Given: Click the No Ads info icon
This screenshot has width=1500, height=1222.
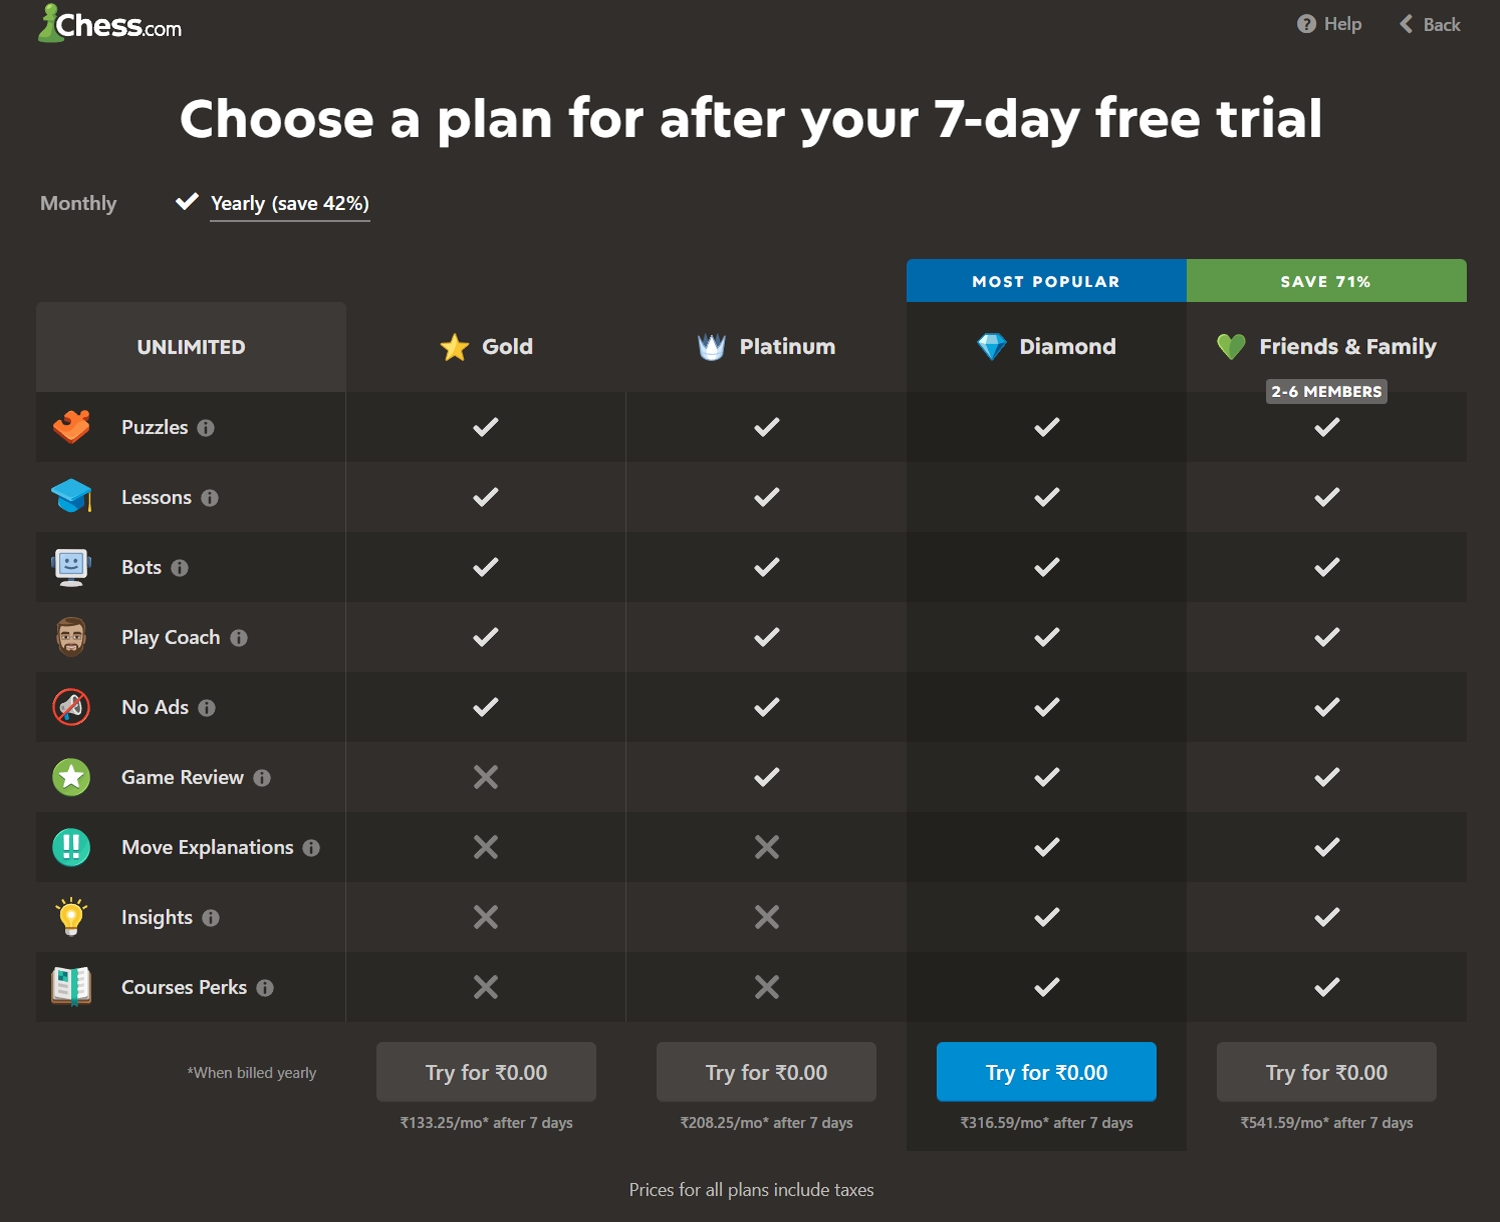Looking at the screenshot, I should coord(207,708).
